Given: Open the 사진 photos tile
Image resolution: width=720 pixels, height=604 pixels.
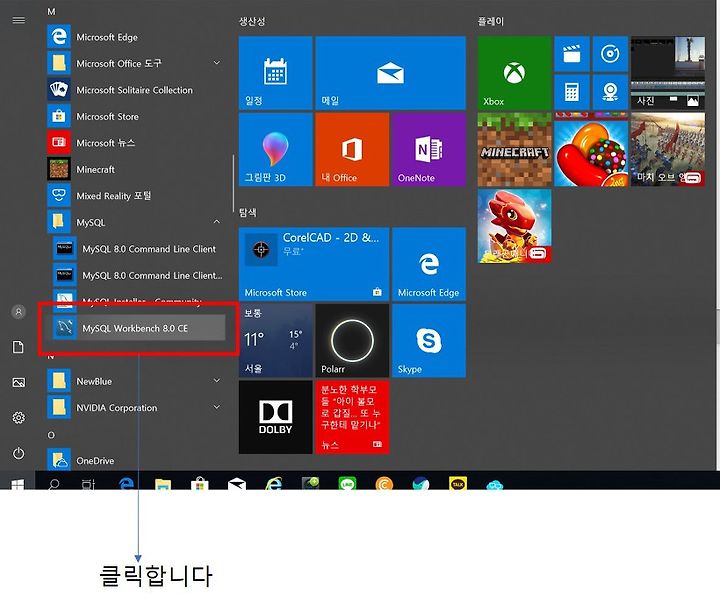Looking at the screenshot, I should (668, 73).
